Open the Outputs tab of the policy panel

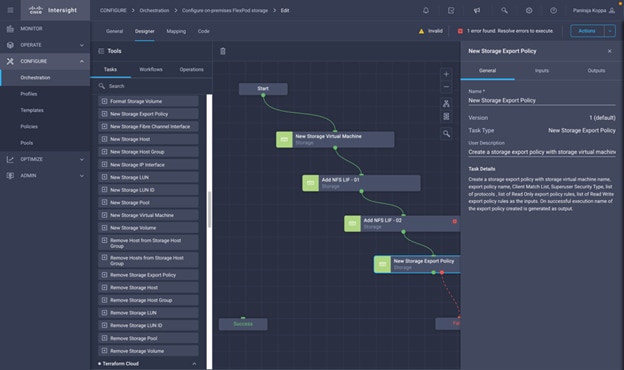point(596,70)
